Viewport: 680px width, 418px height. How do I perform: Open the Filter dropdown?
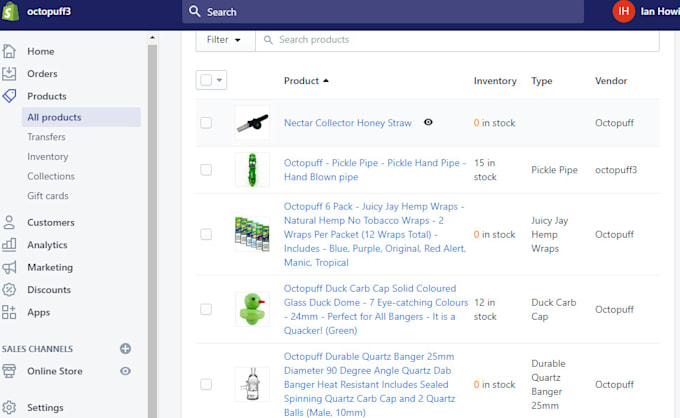coord(225,40)
